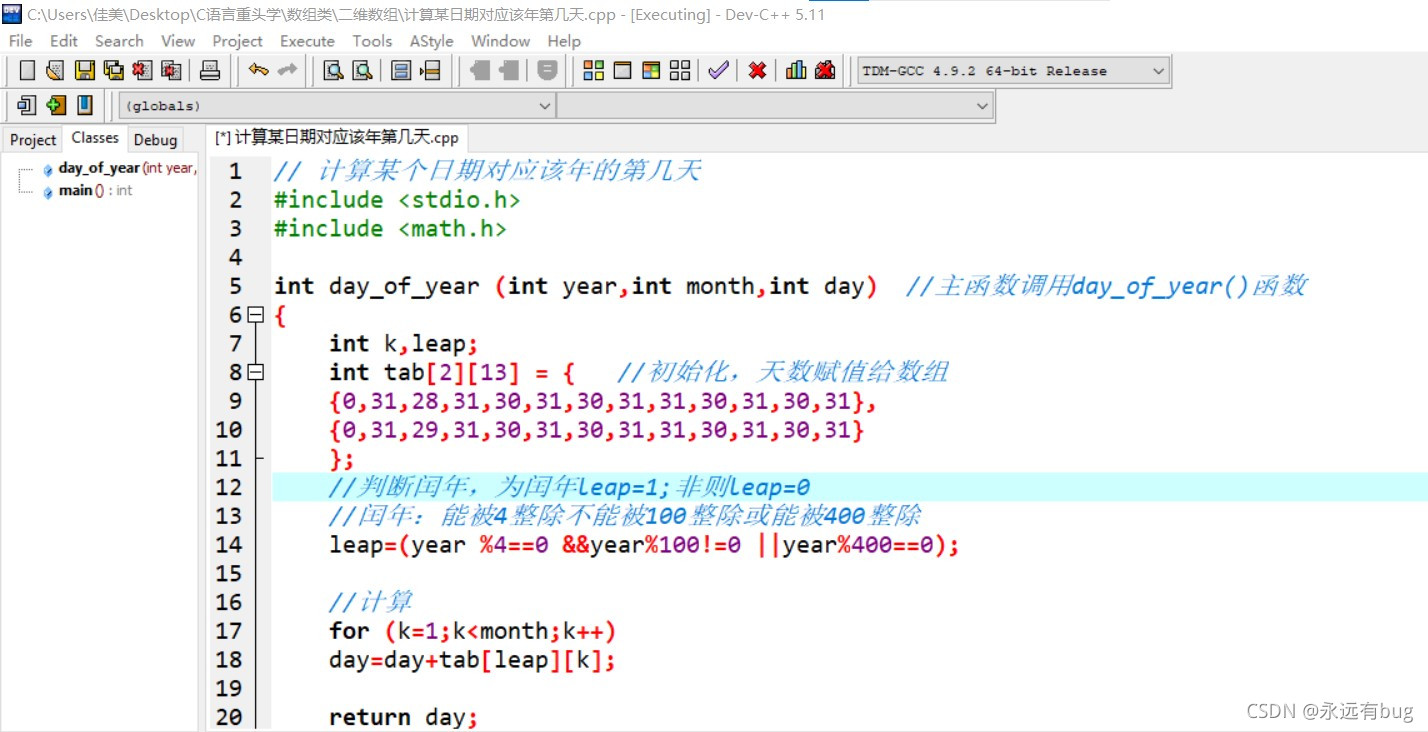Click line number 20 in the gutter
This screenshot has height=732, width=1428.
(229, 716)
